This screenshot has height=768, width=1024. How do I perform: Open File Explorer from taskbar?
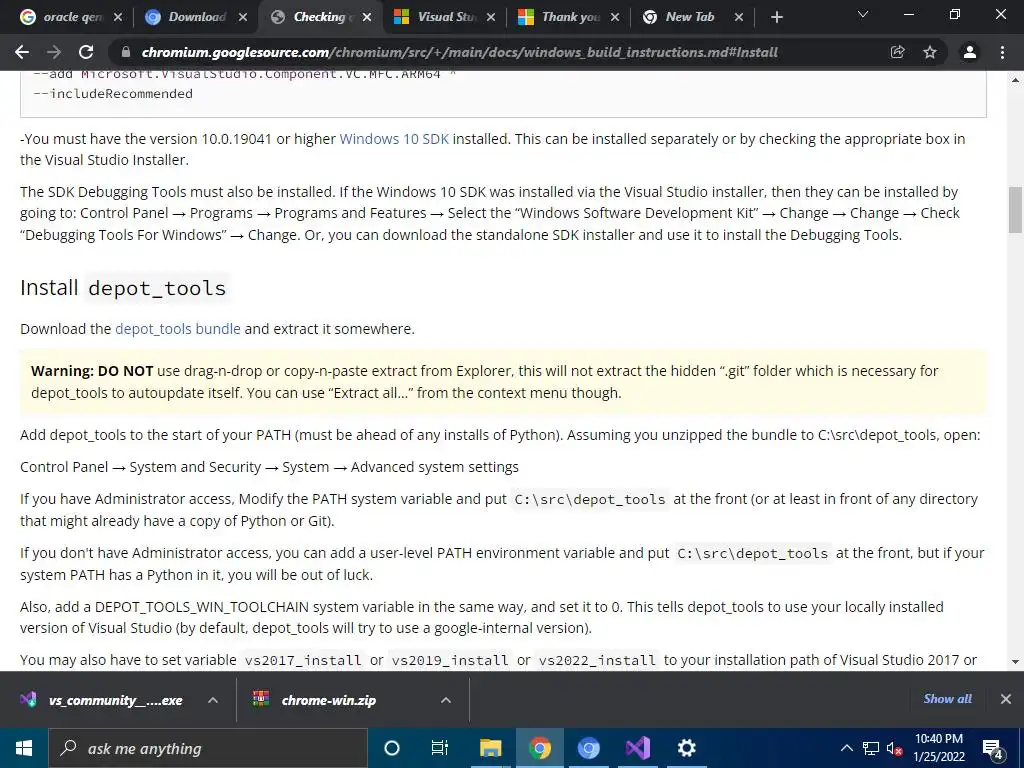pyautogui.click(x=490, y=748)
